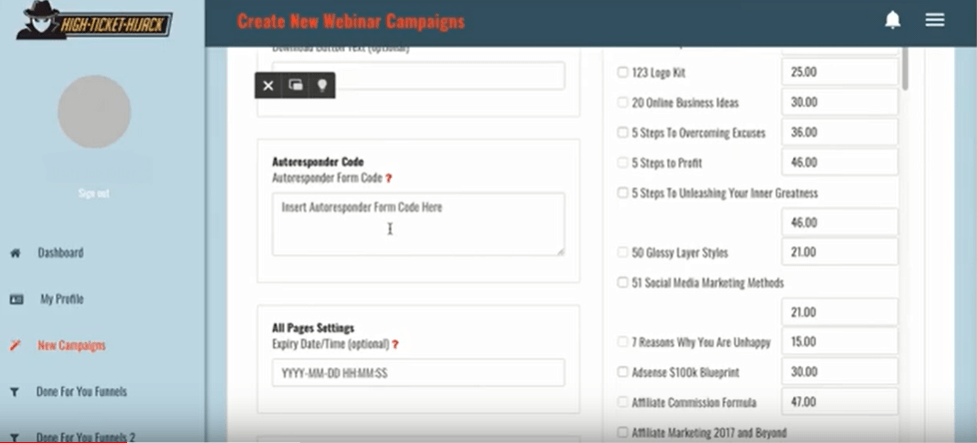Viewport: 977px width, 443px height.
Task: Click help question mark beside Expiry Date/Time
Action: [x=395, y=344]
